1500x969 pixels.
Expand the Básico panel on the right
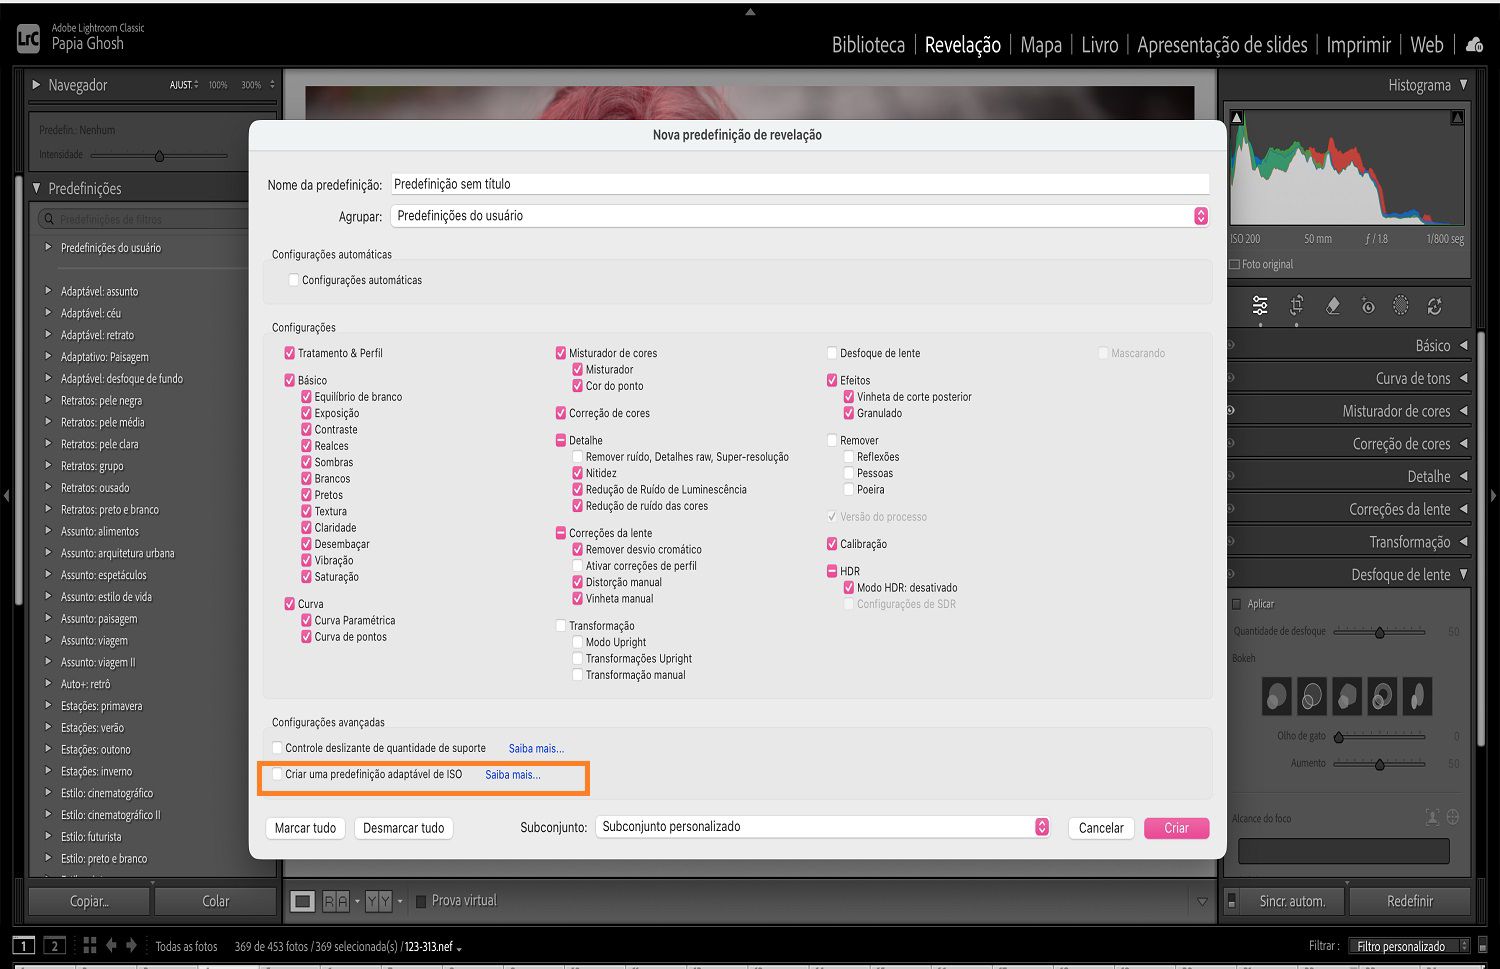click(1464, 345)
